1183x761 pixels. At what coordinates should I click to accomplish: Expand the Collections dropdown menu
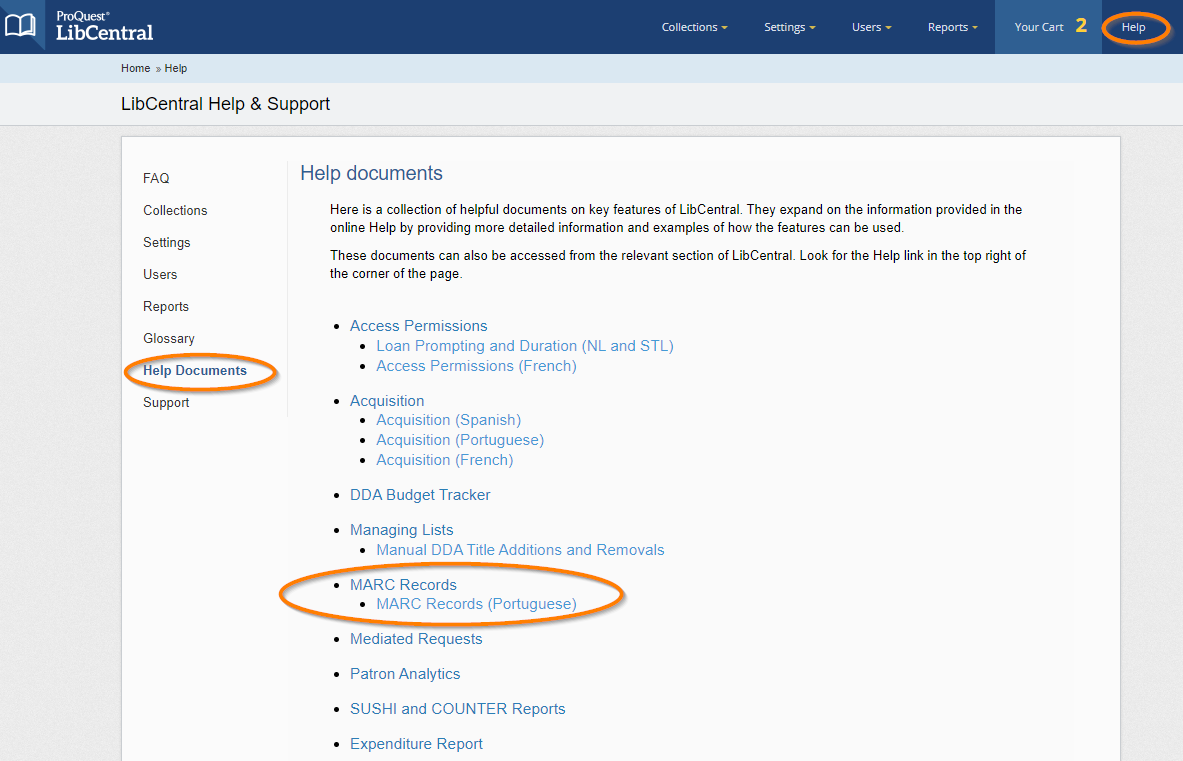tap(694, 27)
